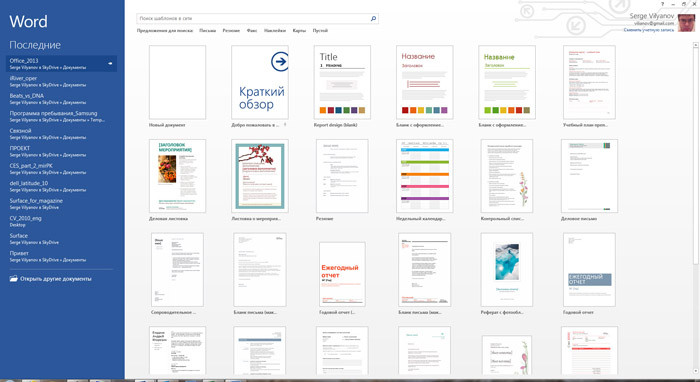Choose the Учебный план template

point(589,82)
